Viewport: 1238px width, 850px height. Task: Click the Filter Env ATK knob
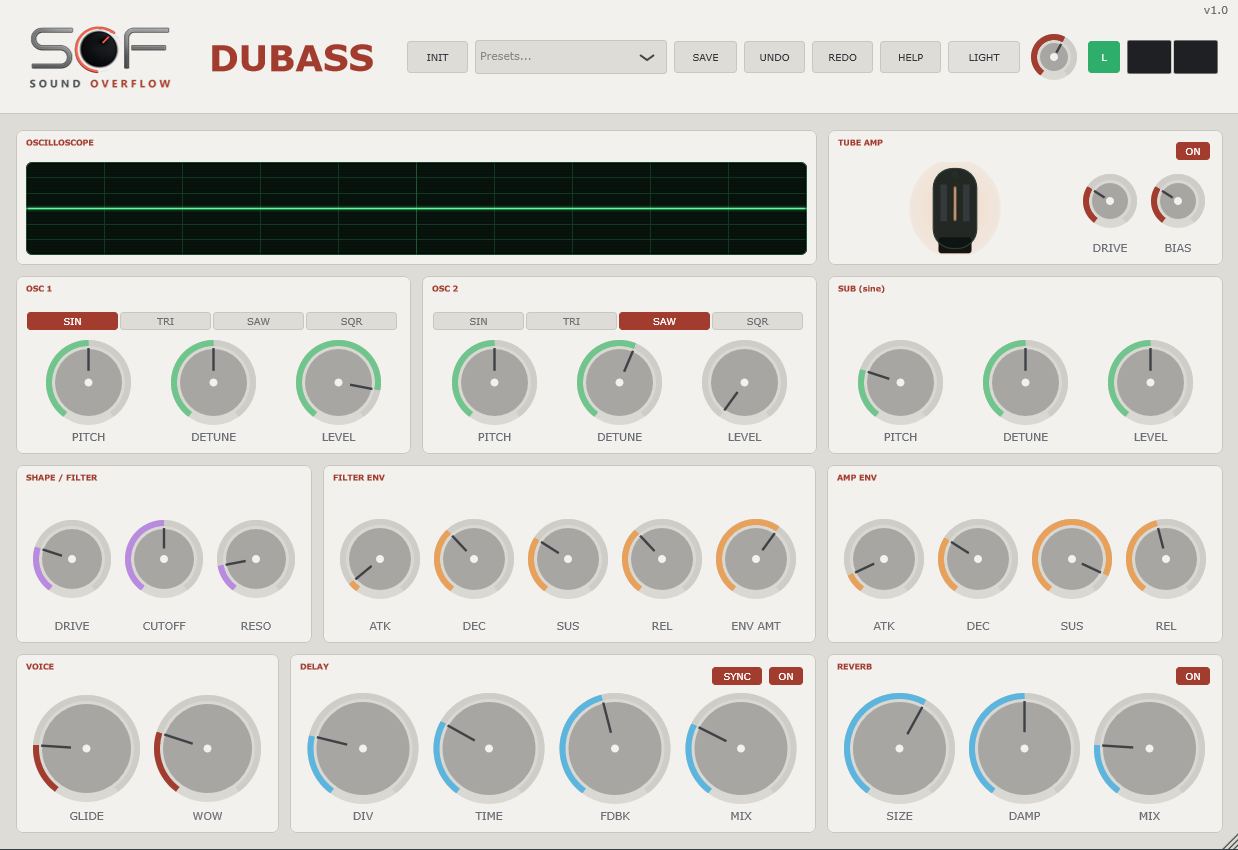point(380,559)
